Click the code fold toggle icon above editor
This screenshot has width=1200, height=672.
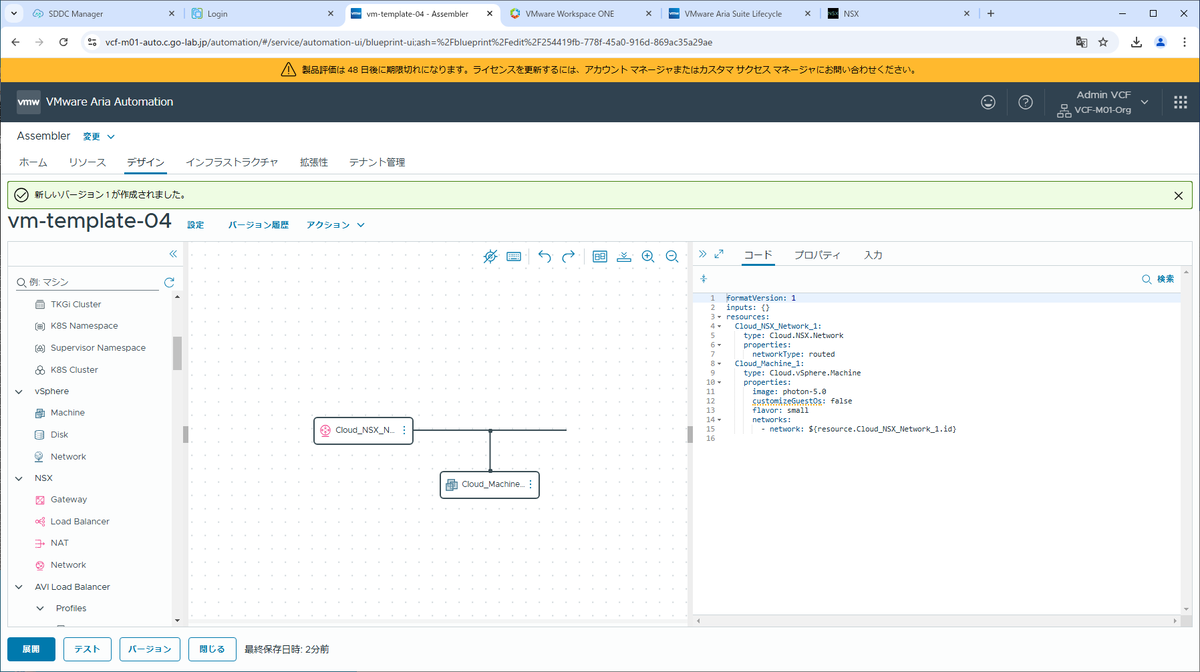tap(703, 278)
